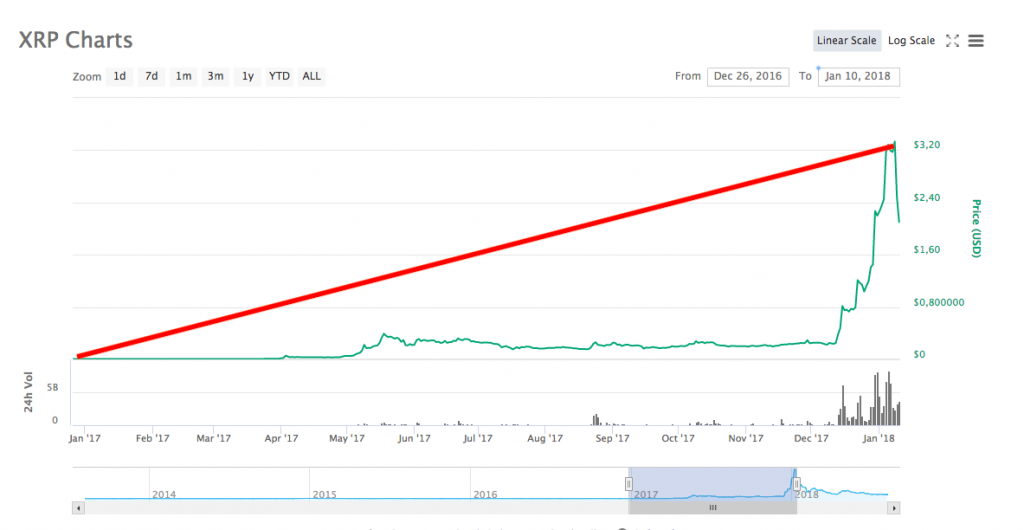This screenshot has height=530, width=1024.
Task: Click the 2015 label in navigator
Action: [x=325, y=495]
